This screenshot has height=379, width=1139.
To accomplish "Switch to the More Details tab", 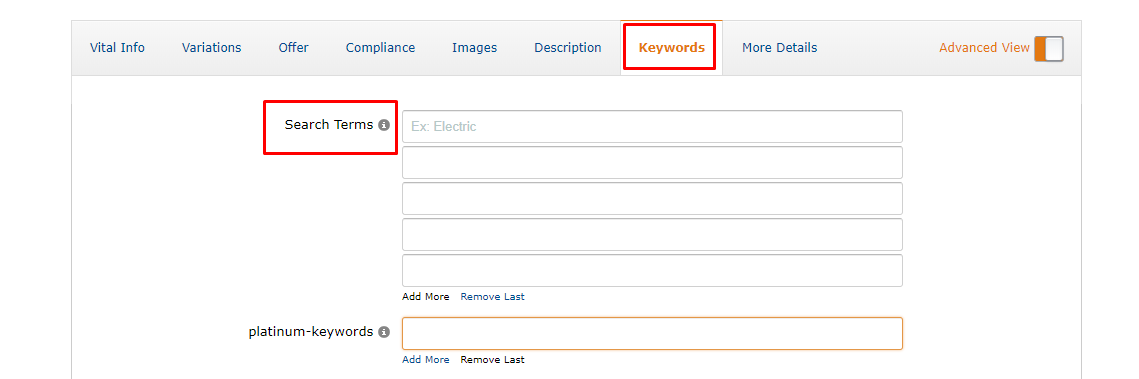I will pyautogui.click(x=779, y=48).
